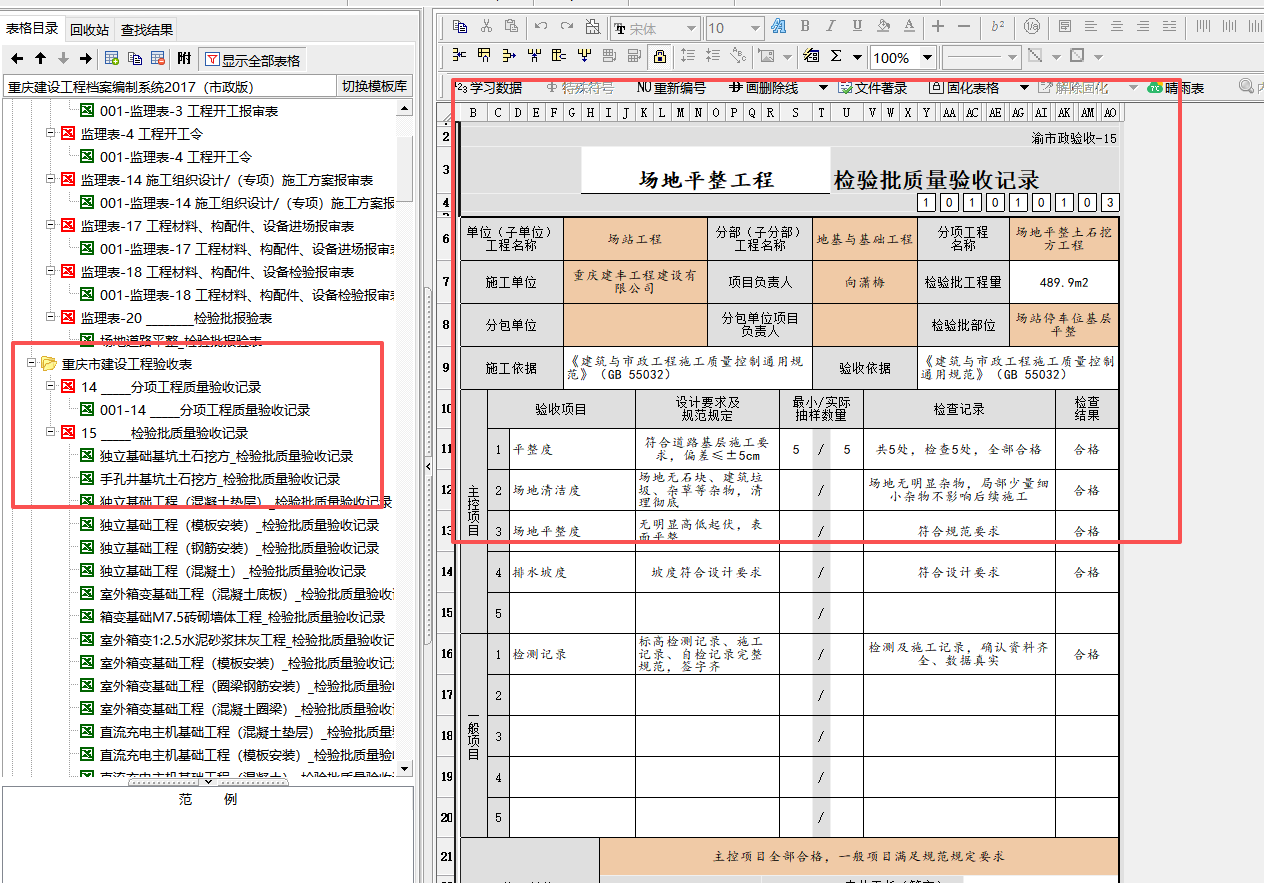Click the copy-table icon in the sidebar

136,59
